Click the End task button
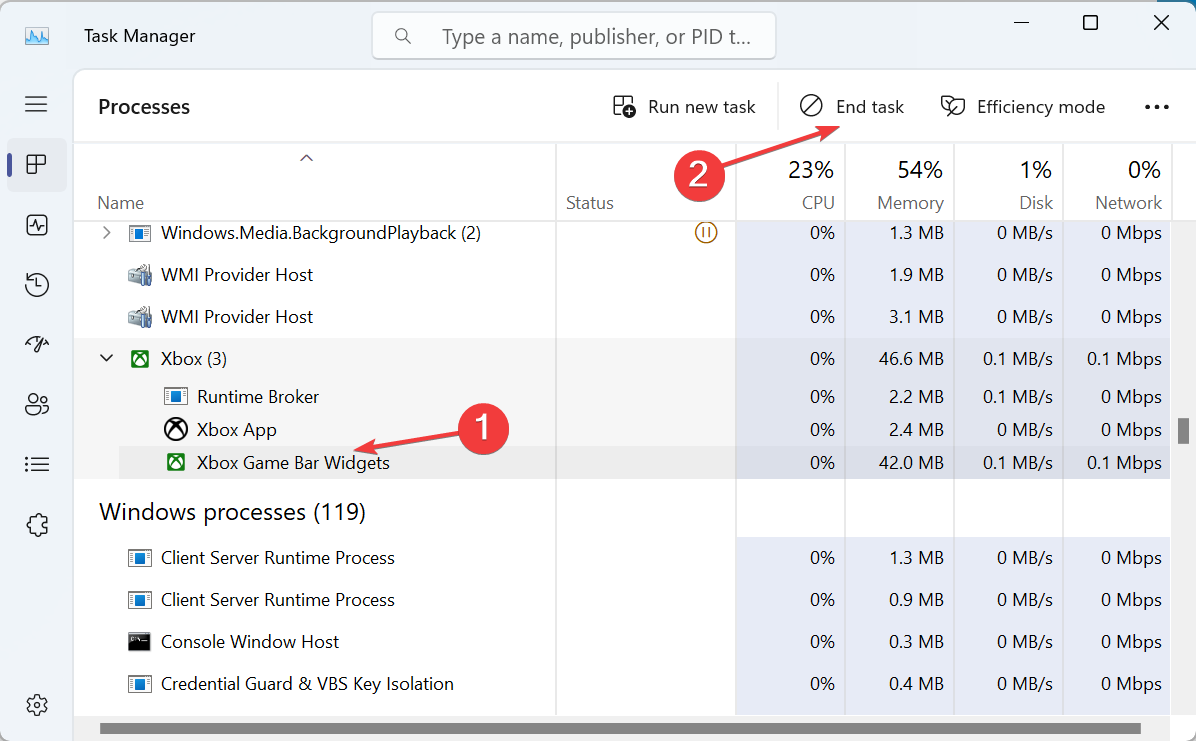 click(851, 106)
